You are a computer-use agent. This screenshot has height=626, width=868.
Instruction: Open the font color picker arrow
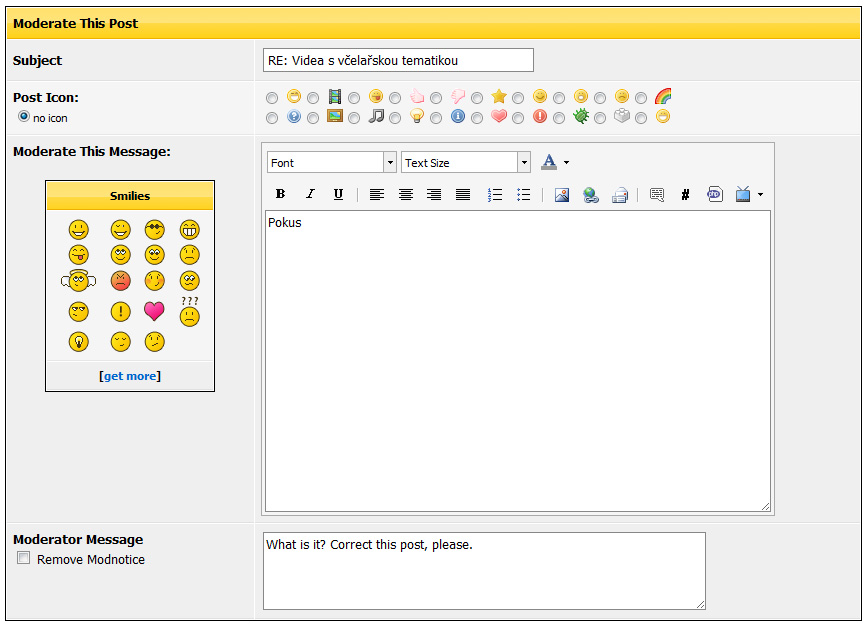(x=566, y=163)
